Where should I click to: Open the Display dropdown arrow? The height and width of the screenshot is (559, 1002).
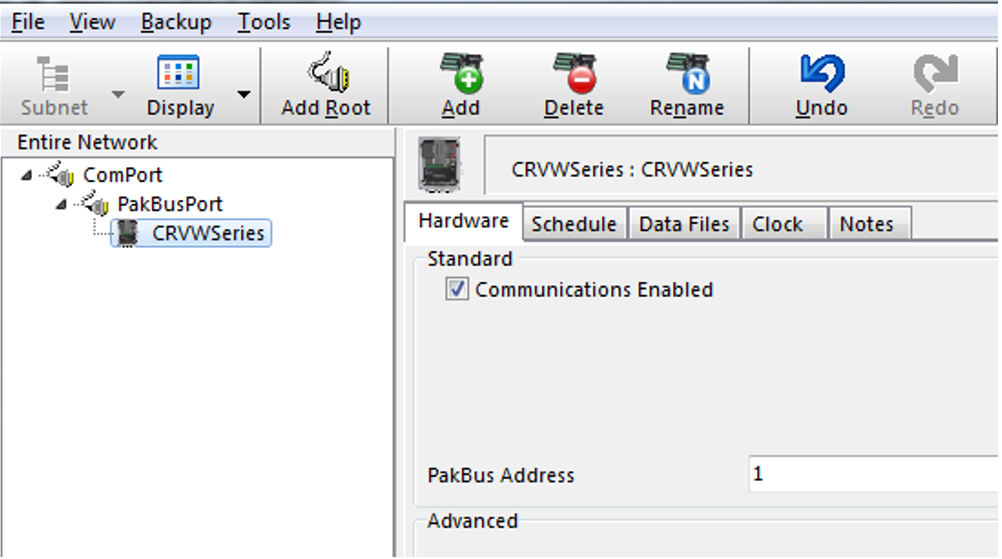[x=243, y=95]
